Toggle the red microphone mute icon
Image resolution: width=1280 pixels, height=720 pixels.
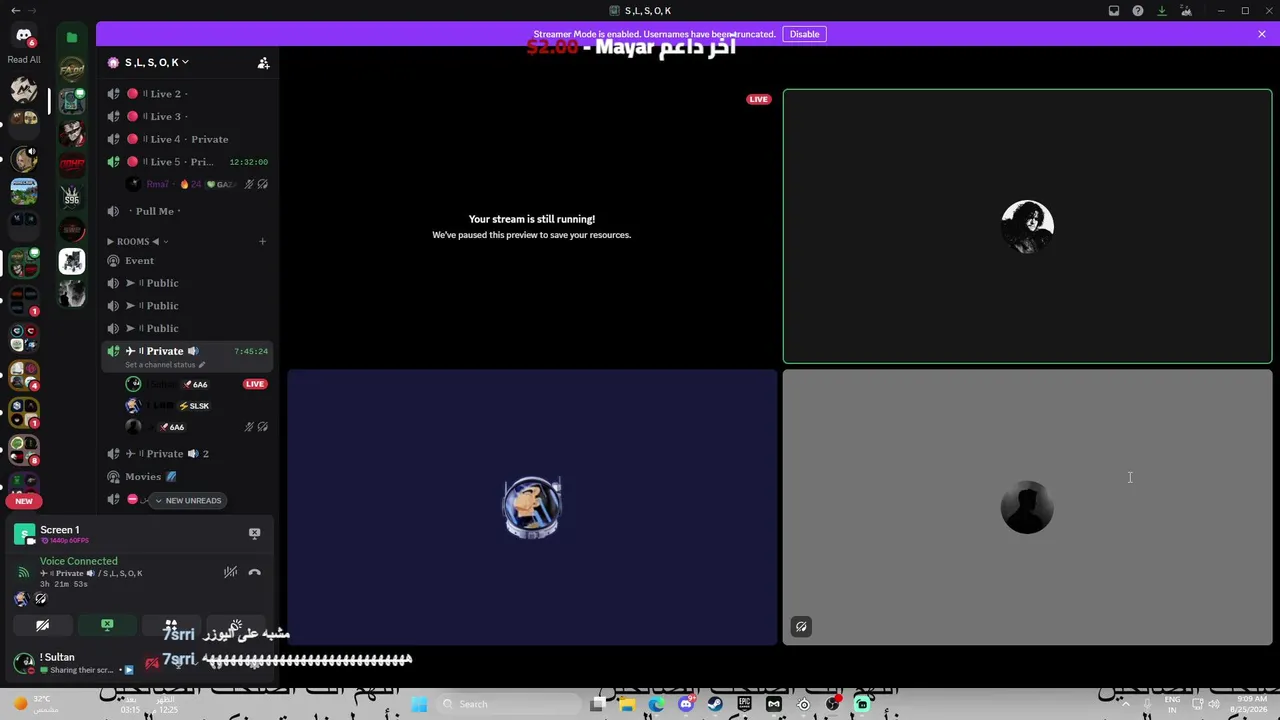152,663
